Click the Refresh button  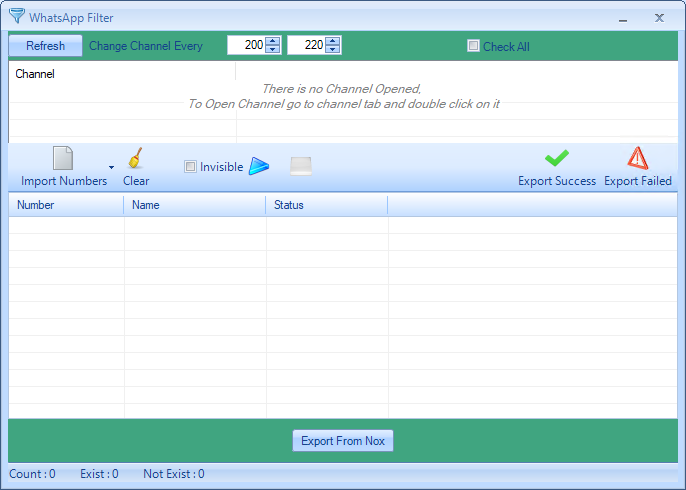pos(46,46)
